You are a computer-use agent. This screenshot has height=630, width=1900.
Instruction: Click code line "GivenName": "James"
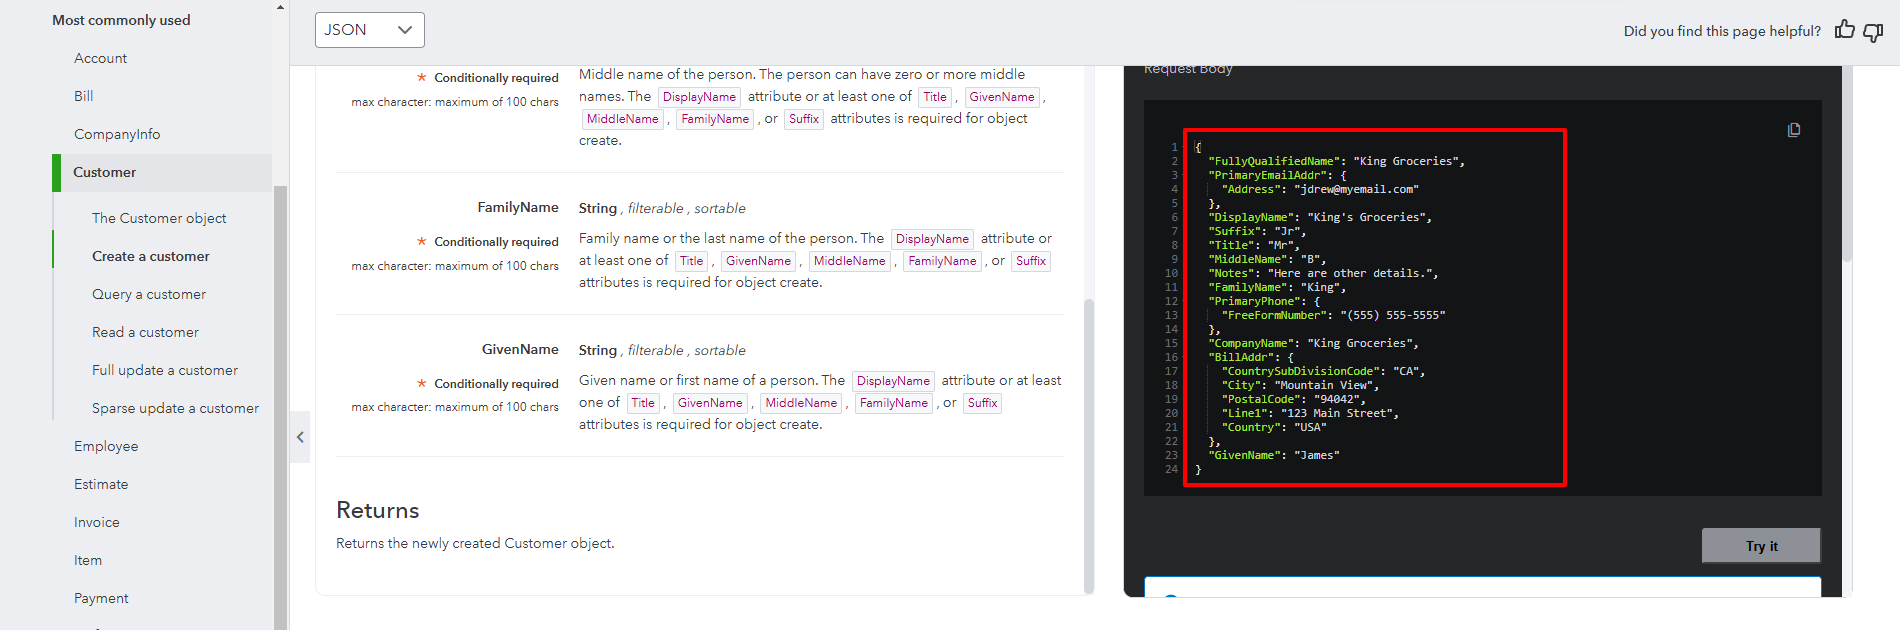coord(1274,455)
